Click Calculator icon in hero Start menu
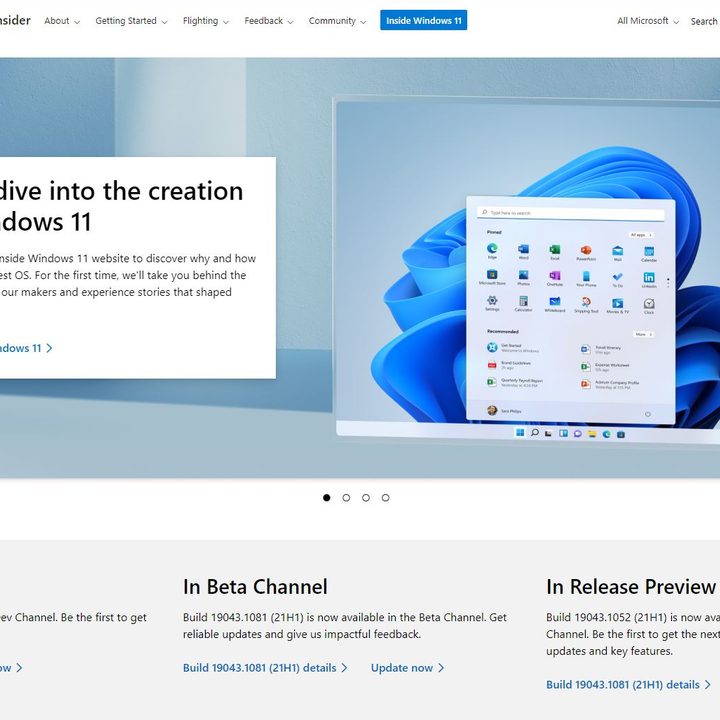The image size is (720, 720). click(x=523, y=301)
